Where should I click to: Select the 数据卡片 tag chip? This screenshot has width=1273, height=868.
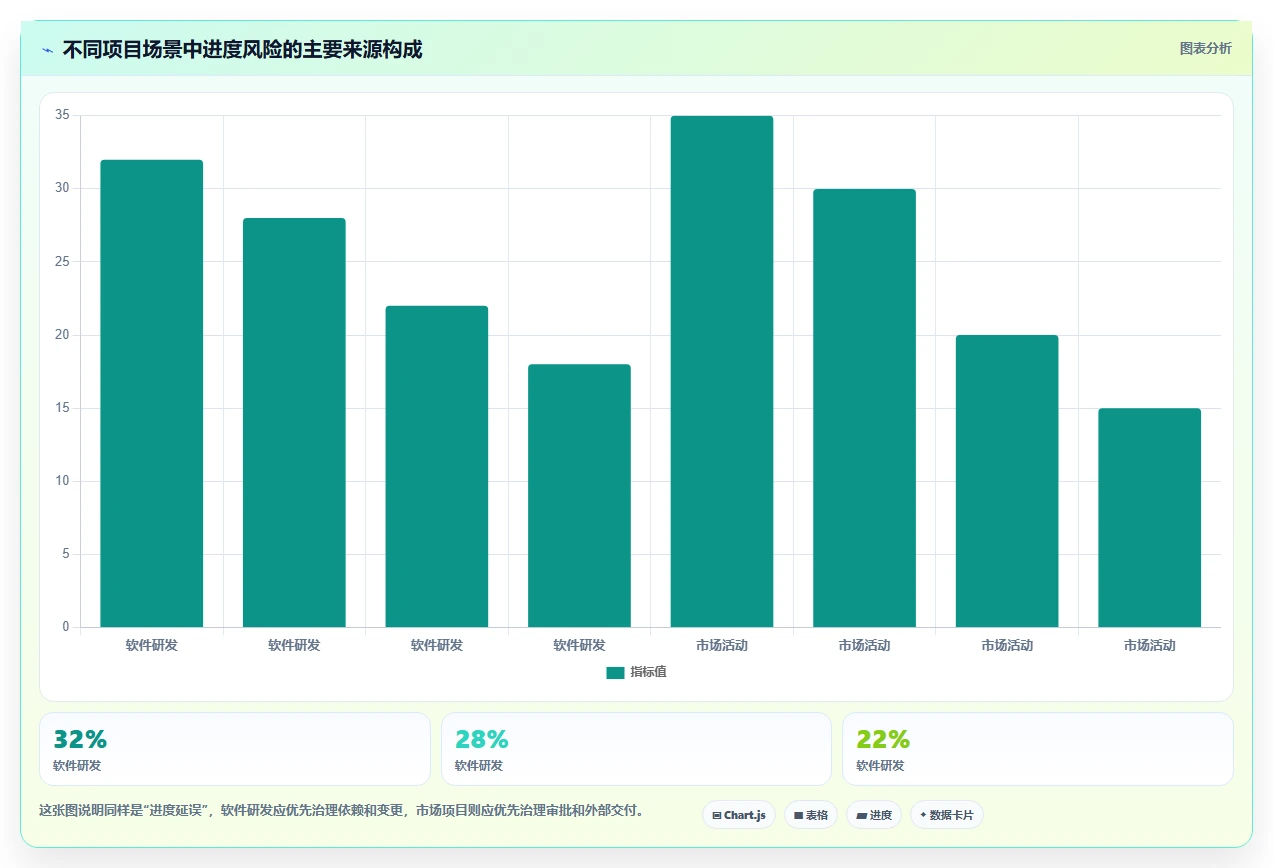click(947, 815)
